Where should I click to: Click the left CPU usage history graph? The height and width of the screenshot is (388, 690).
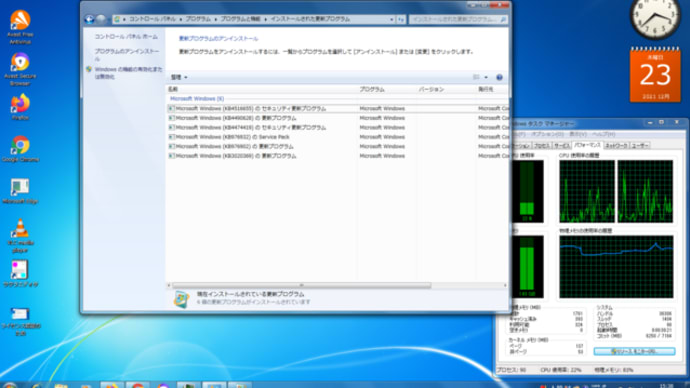tap(587, 191)
